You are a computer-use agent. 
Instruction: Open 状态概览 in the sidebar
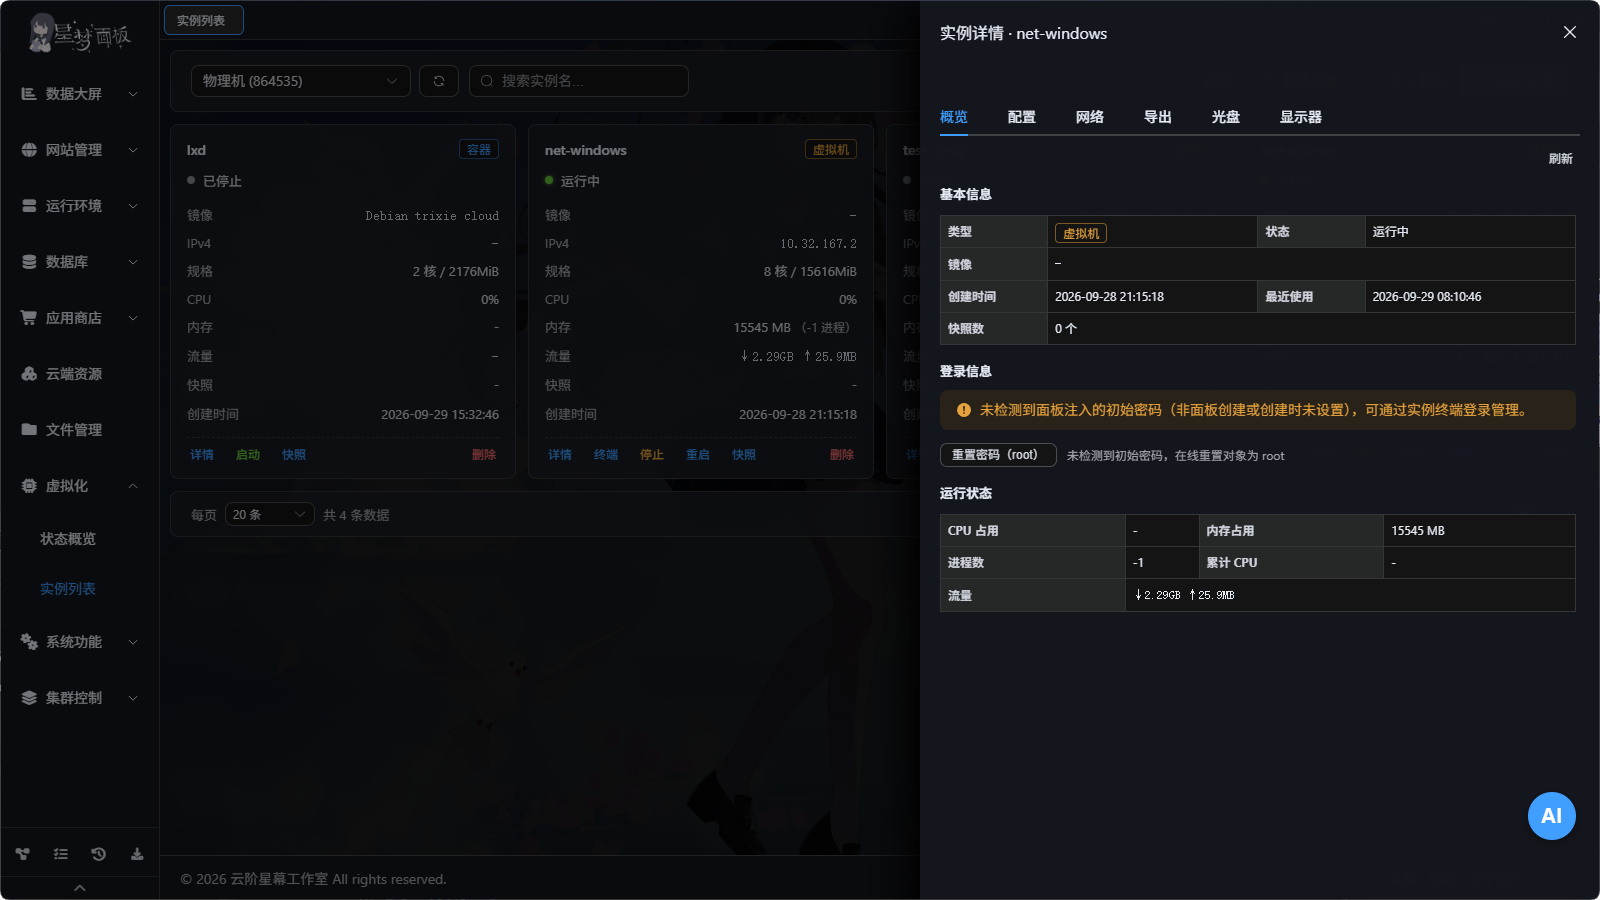(x=68, y=539)
